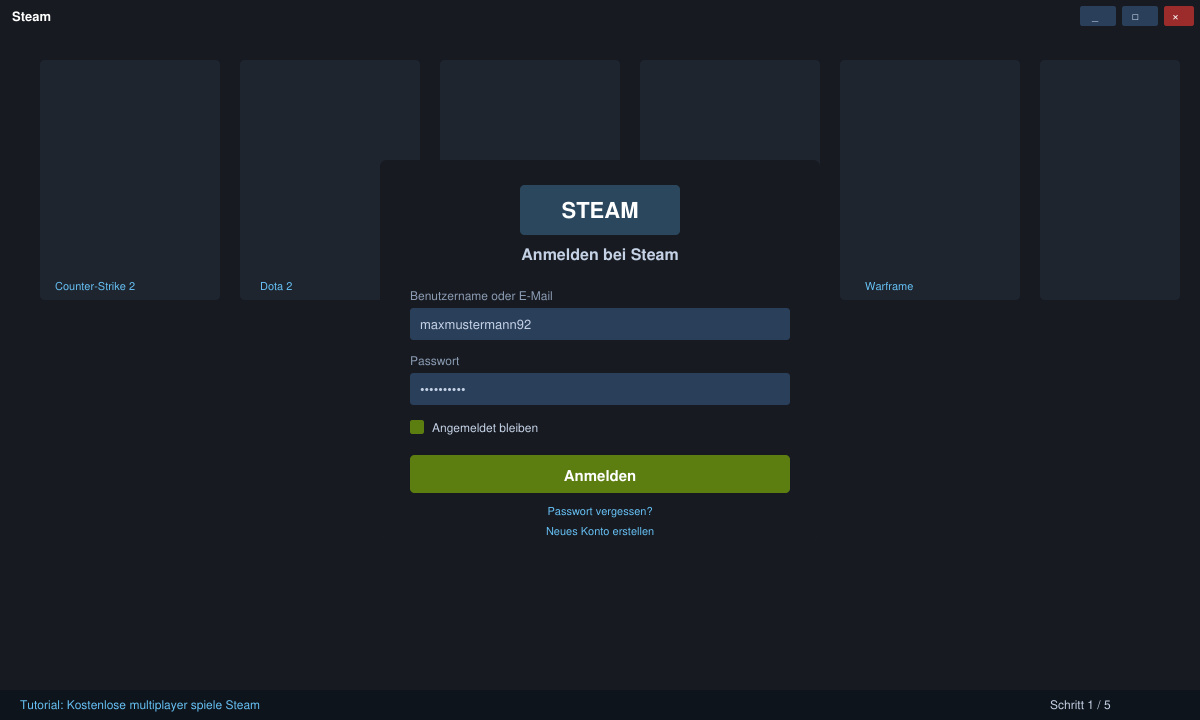
Task: Open the Warframe game card
Action: click(x=930, y=180)
